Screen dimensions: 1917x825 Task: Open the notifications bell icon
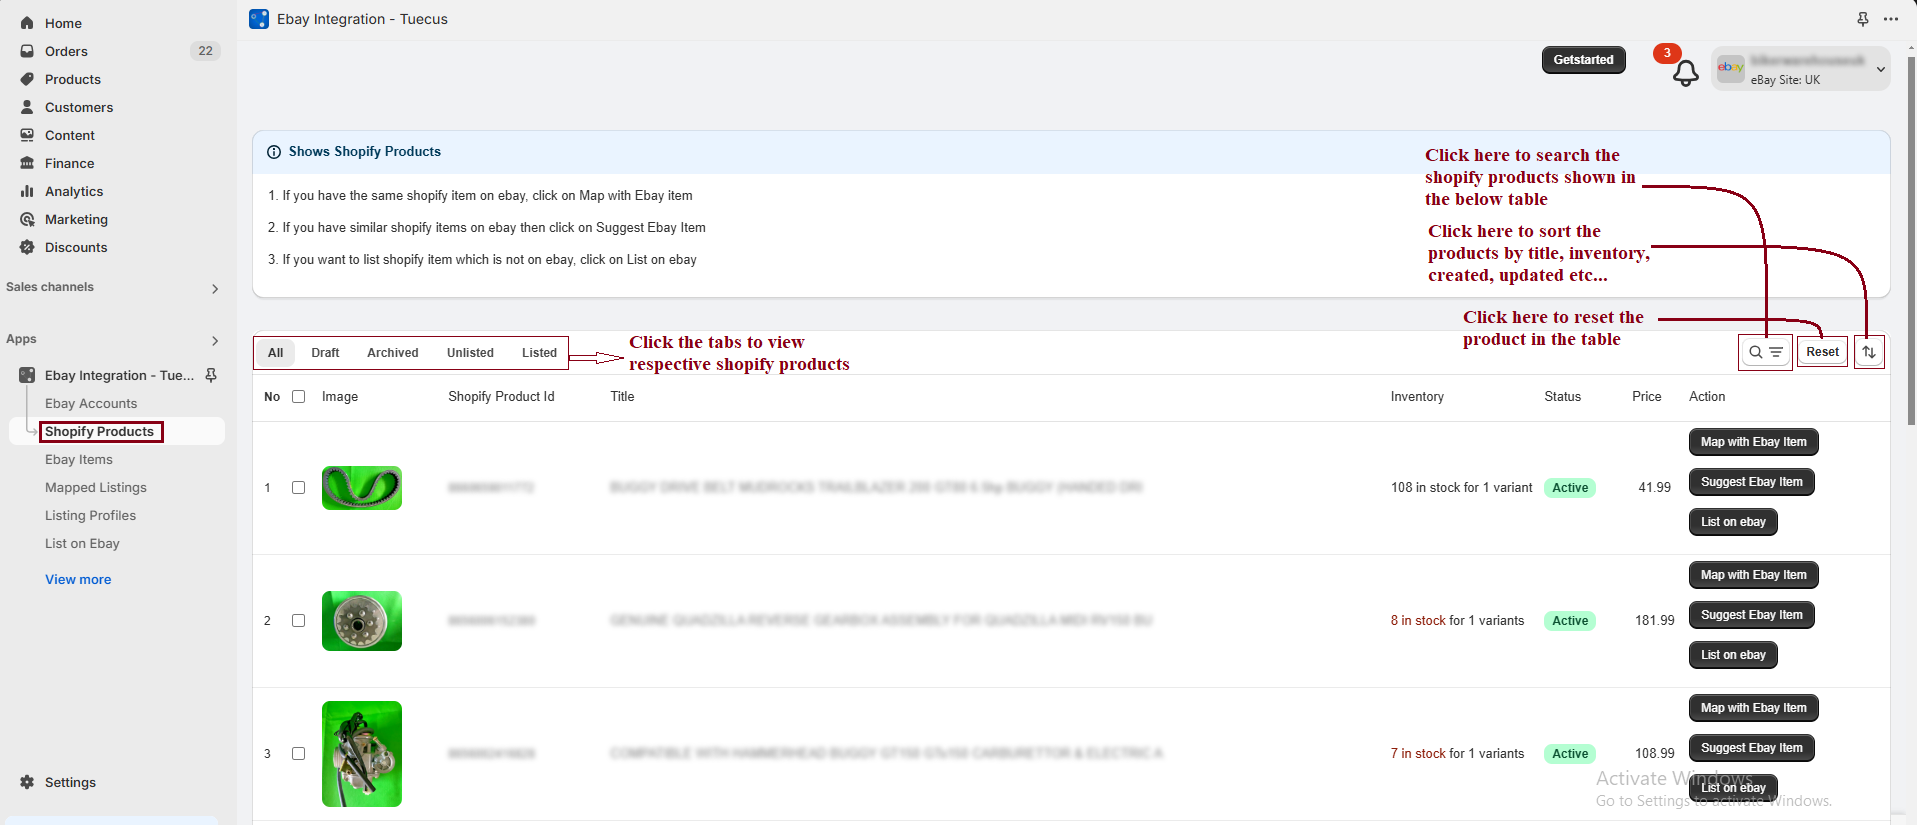click(1685, 73)
